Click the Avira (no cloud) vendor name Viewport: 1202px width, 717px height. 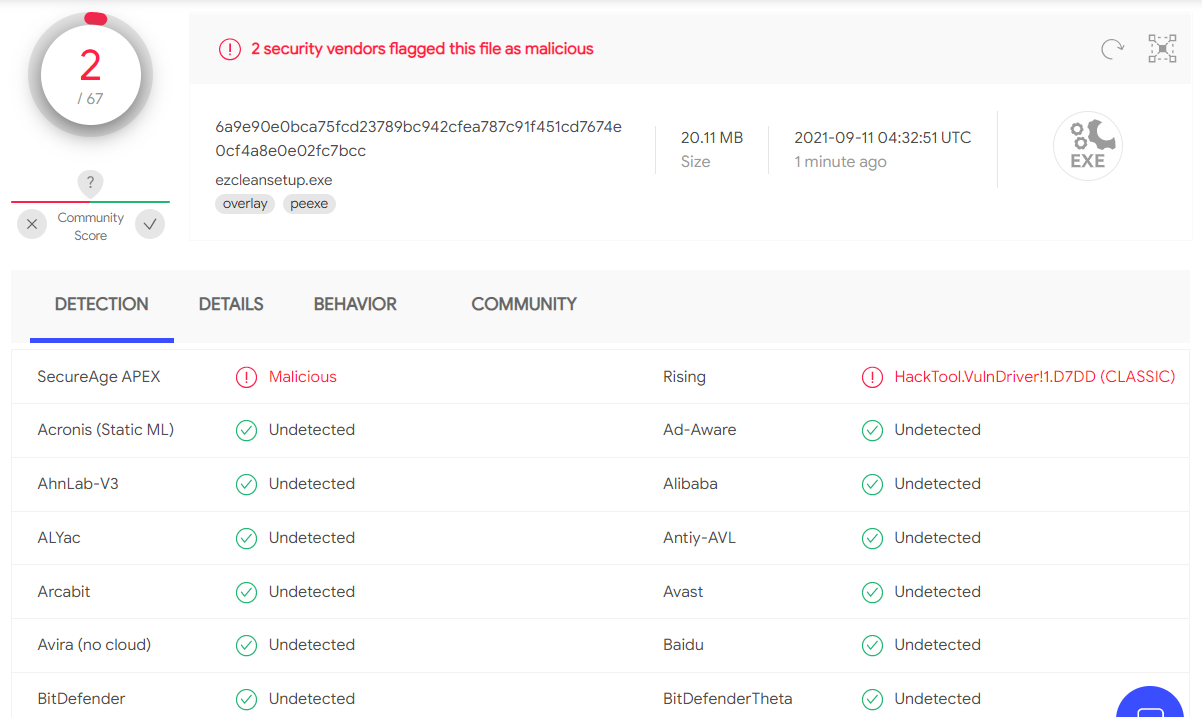pos(94,645)
